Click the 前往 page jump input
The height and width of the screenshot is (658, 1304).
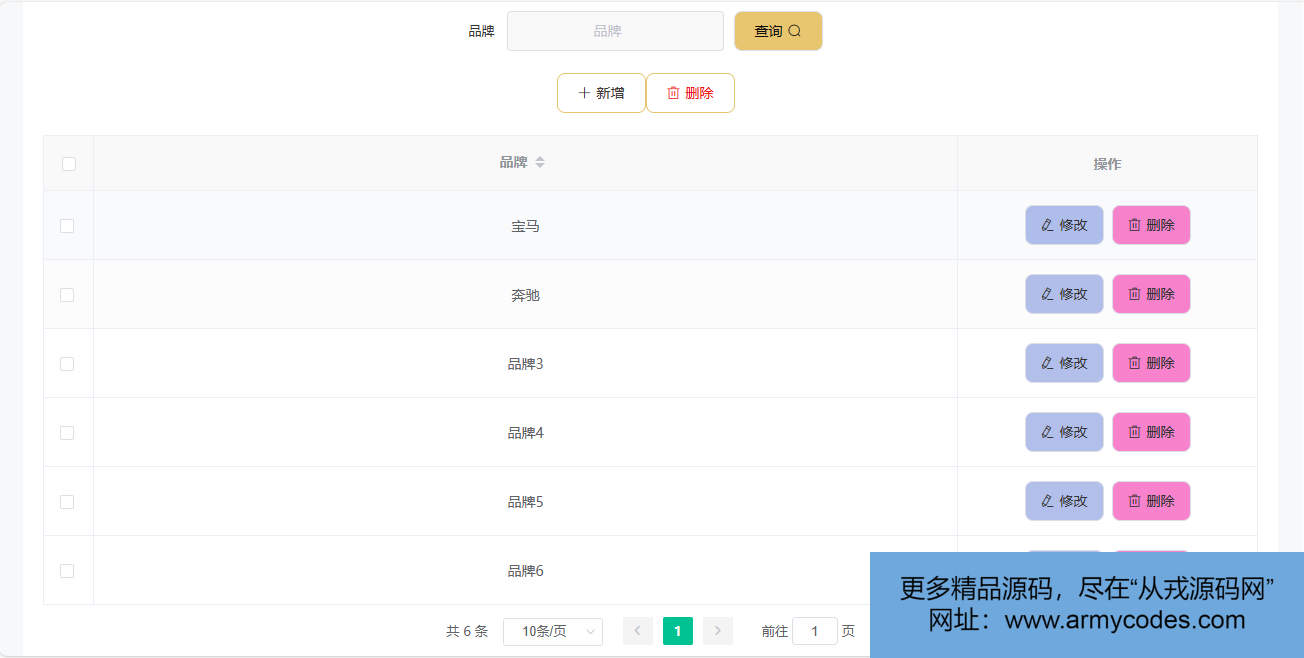point(815,631)
